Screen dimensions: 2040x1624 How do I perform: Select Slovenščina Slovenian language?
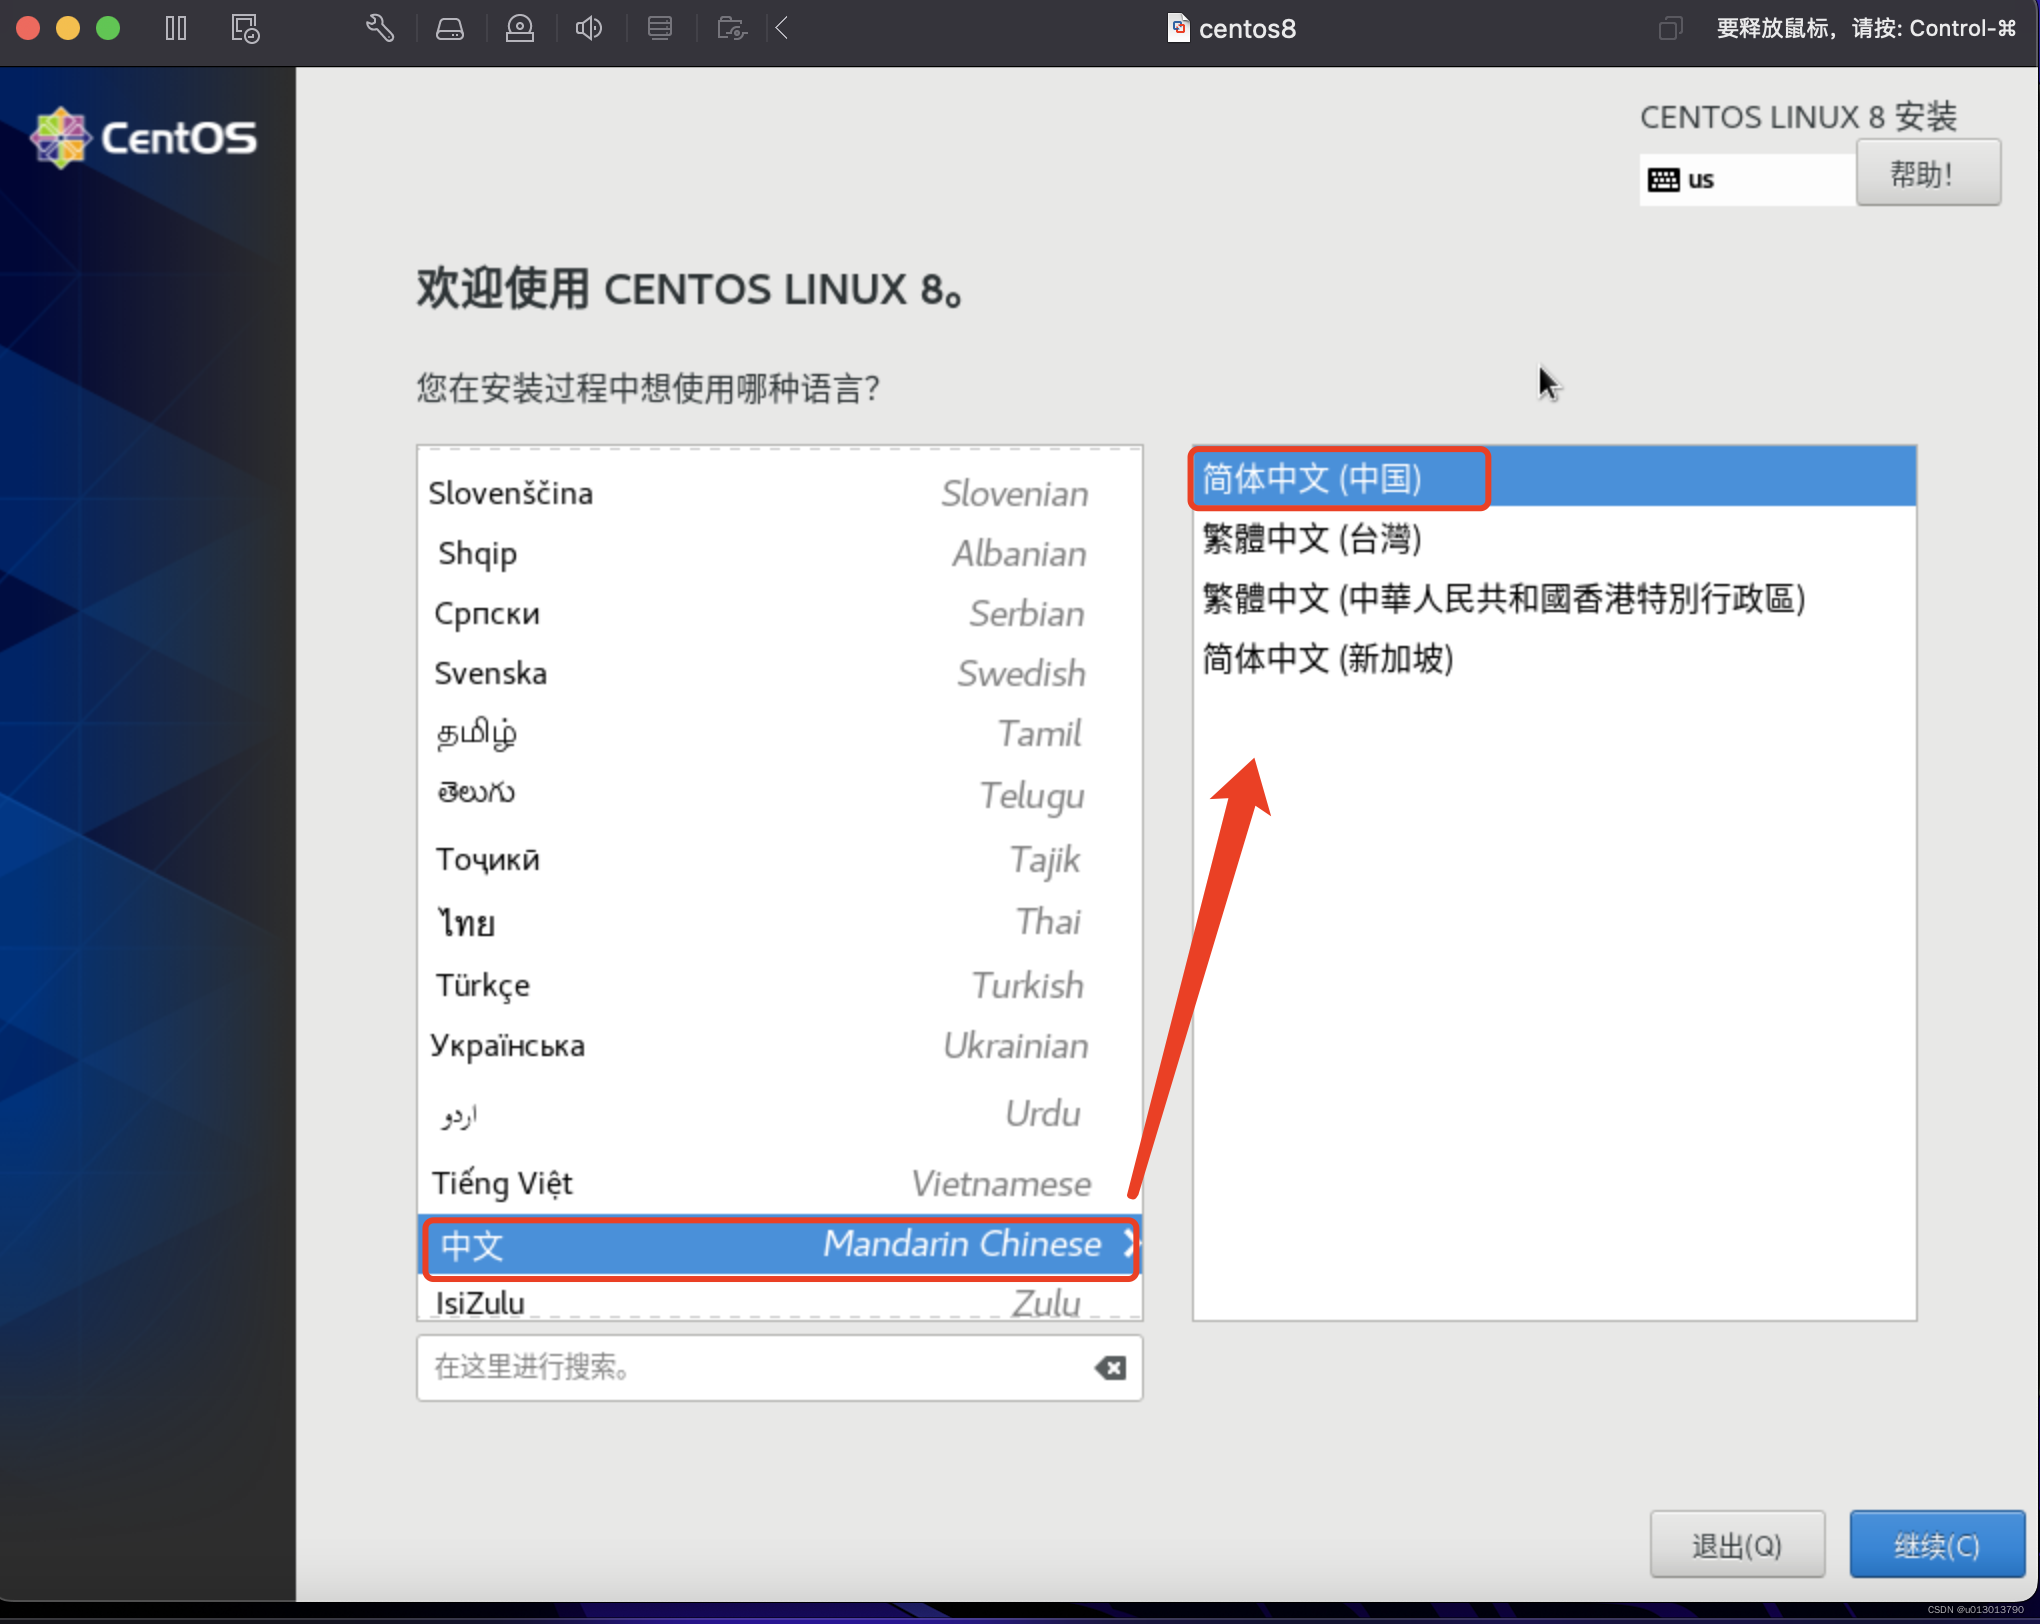click(779, 493)
